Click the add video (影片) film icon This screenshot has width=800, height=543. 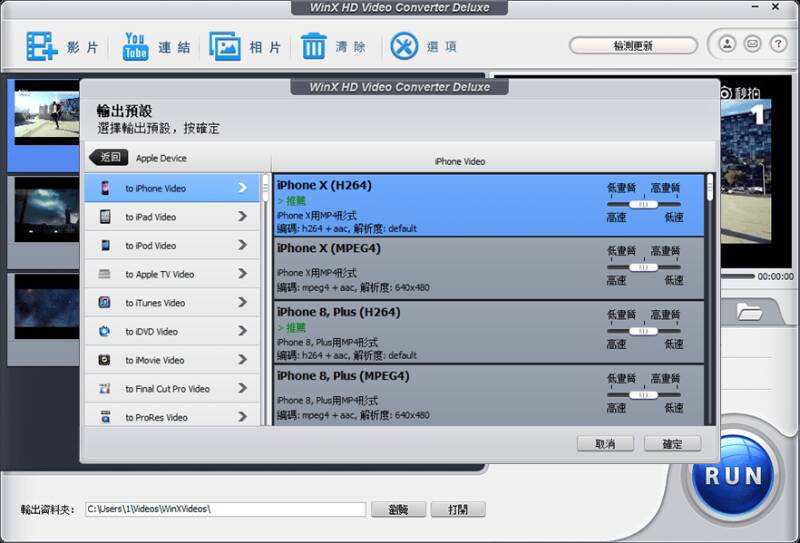[41, 46]
